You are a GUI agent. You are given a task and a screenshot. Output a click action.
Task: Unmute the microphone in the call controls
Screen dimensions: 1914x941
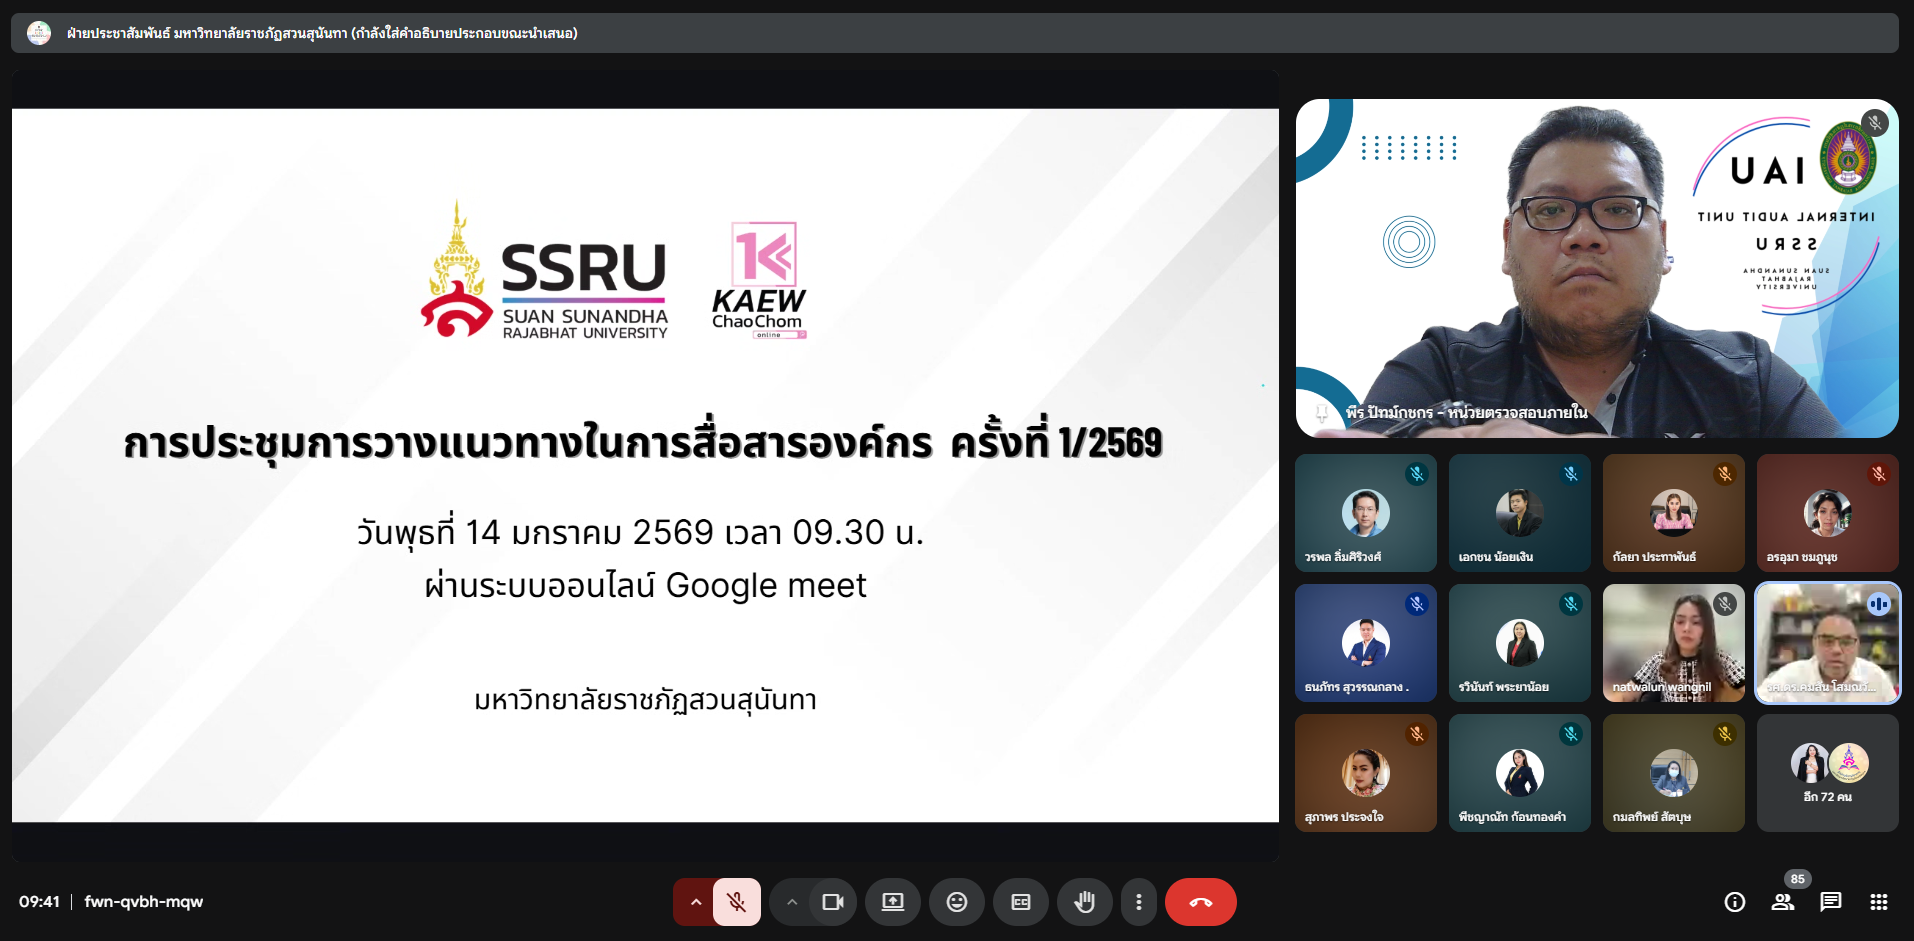(x=737, y=902)
